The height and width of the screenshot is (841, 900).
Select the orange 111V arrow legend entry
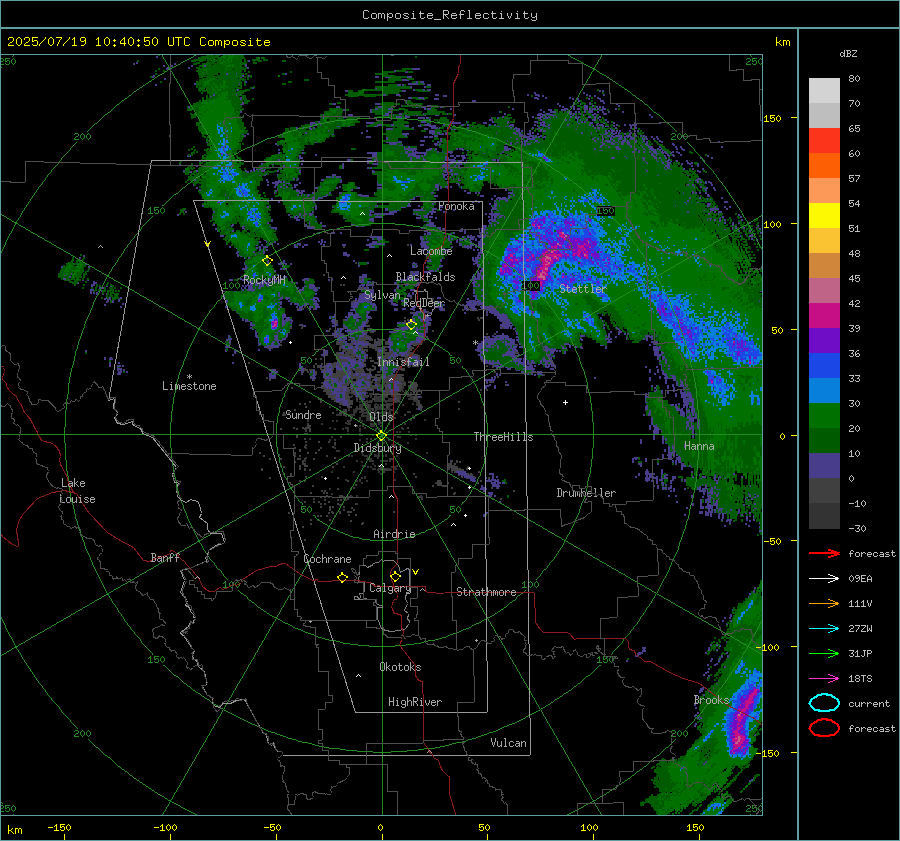(x=824, y=603)
